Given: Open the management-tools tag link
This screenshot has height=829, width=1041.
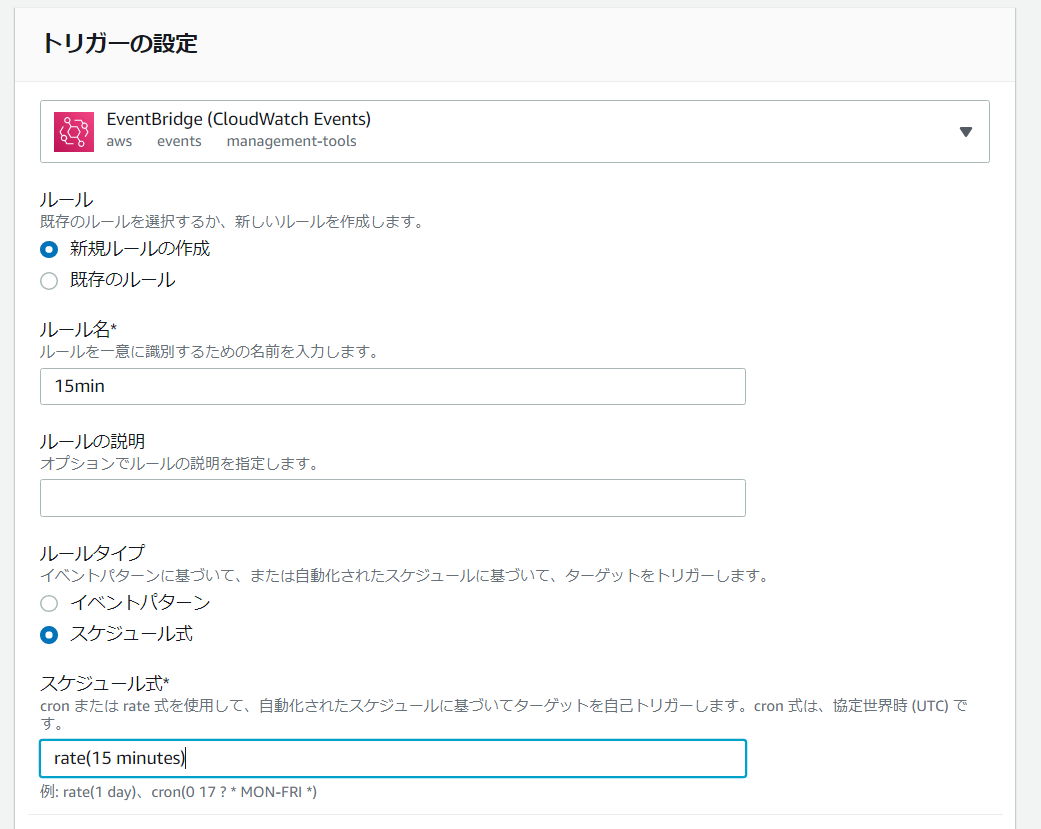Looking at the screenshot, I should coord(291,141).
